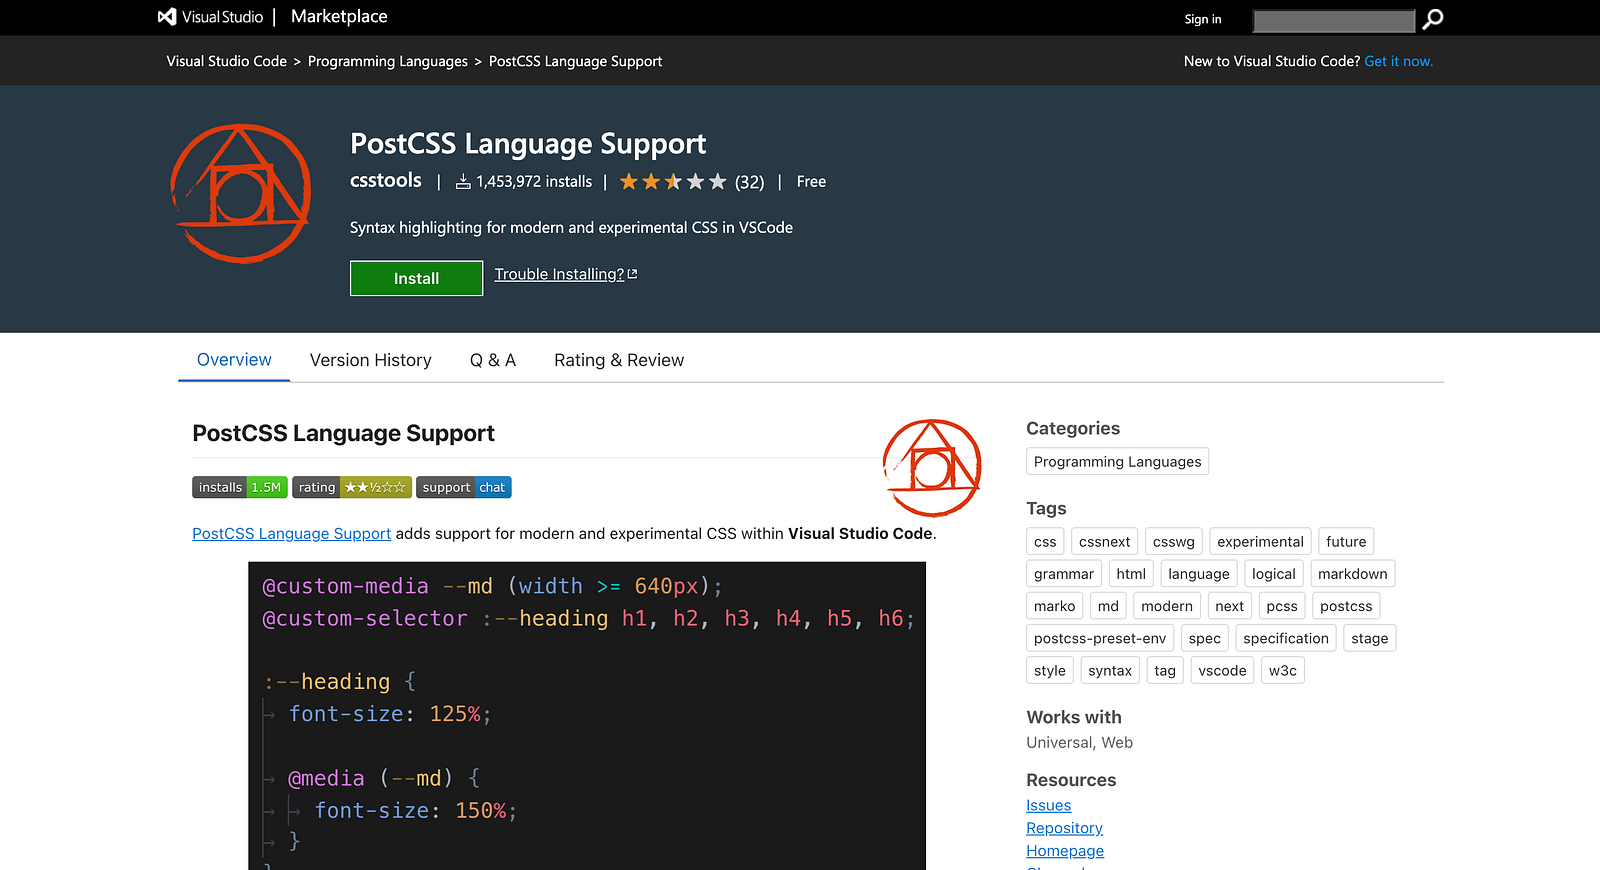
Task: Open the Marketplace home link
Action: click(339, 17)
